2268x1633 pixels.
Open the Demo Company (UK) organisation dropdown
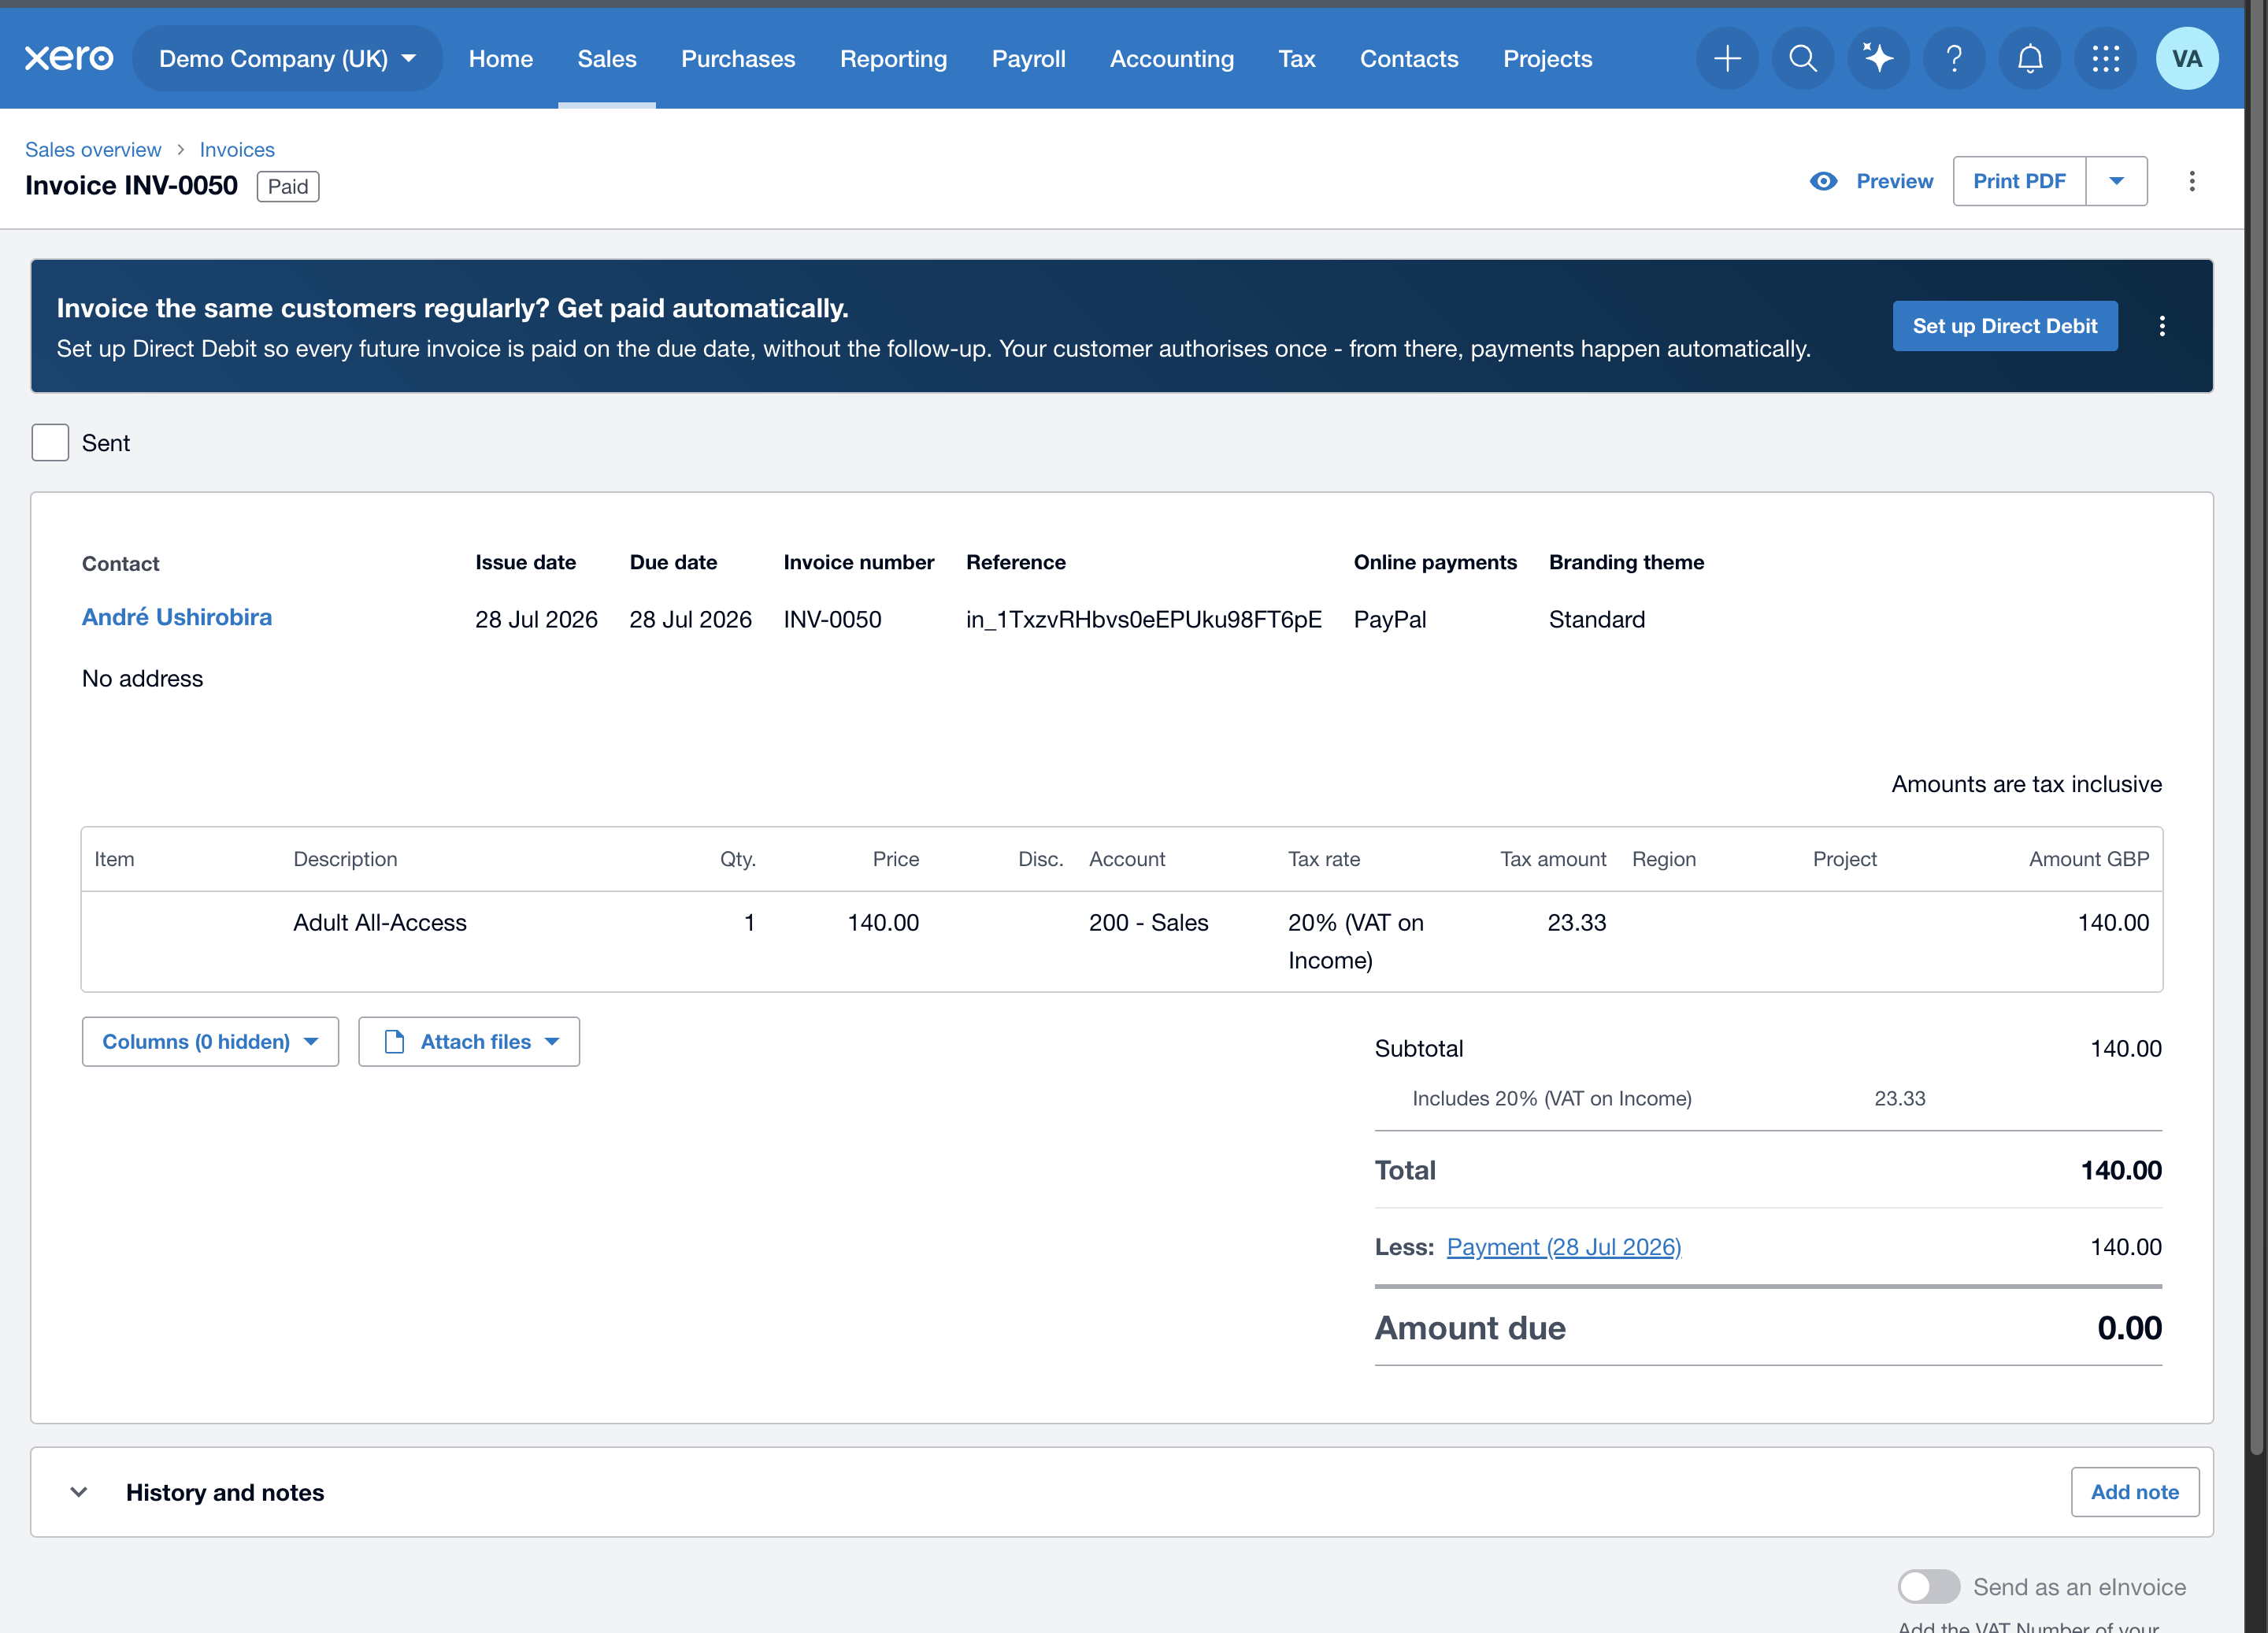288,58
